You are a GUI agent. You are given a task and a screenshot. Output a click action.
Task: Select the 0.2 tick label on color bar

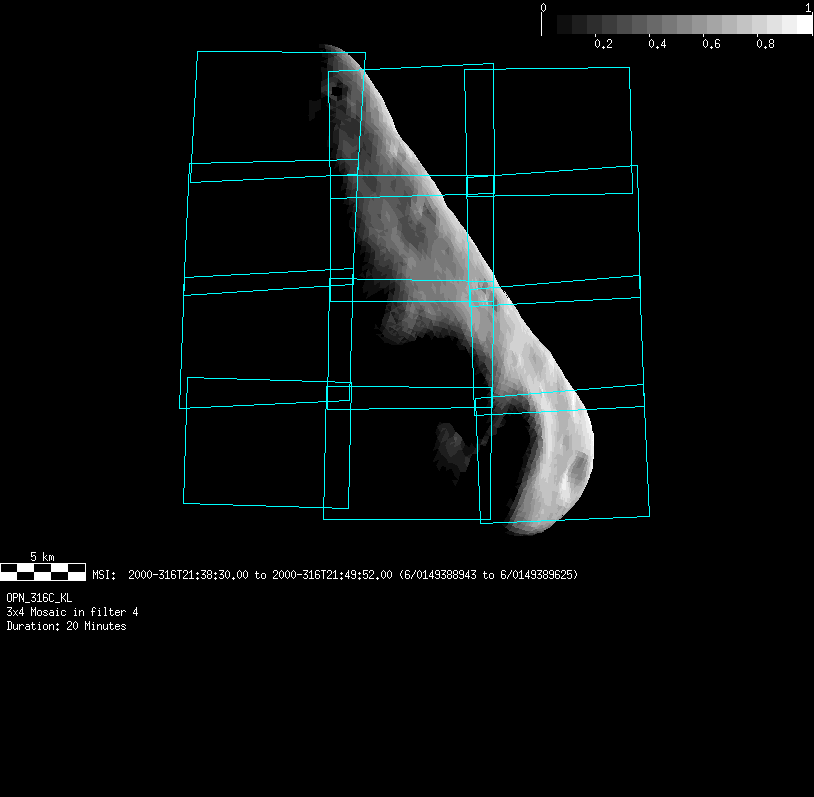(x=603, y=44)
